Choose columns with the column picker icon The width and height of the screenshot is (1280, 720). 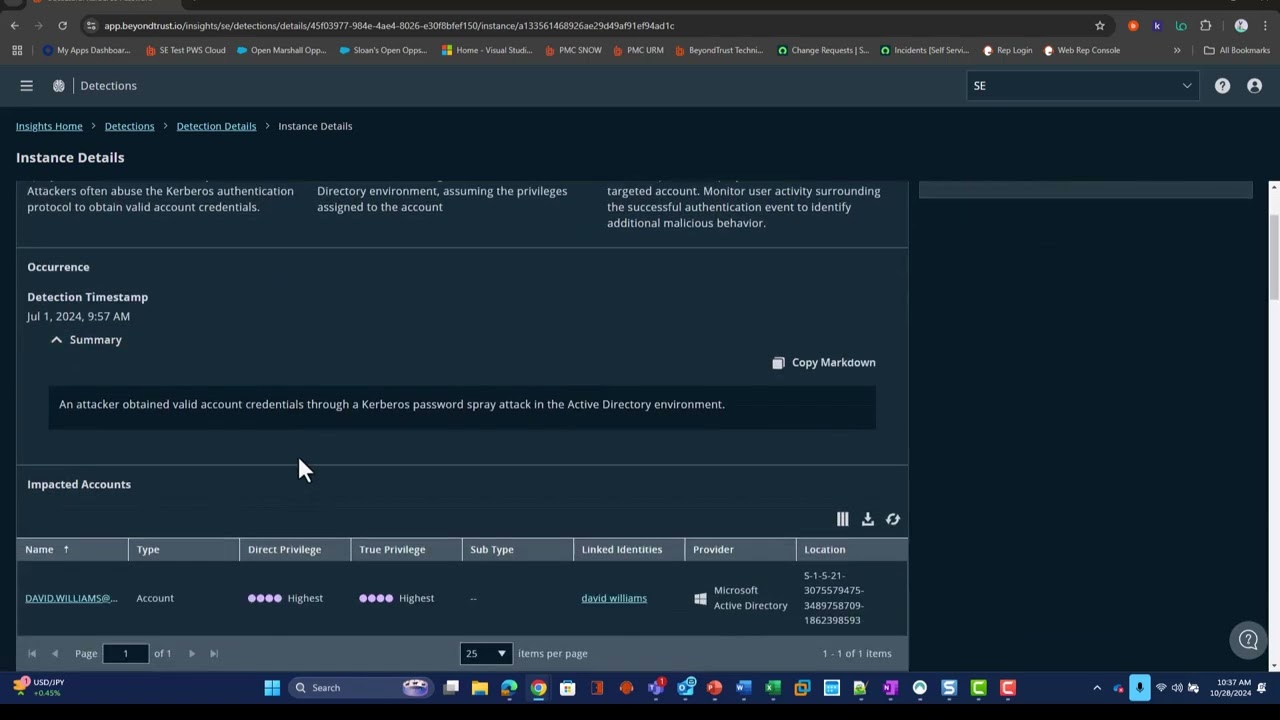click(x=842, y=519)
